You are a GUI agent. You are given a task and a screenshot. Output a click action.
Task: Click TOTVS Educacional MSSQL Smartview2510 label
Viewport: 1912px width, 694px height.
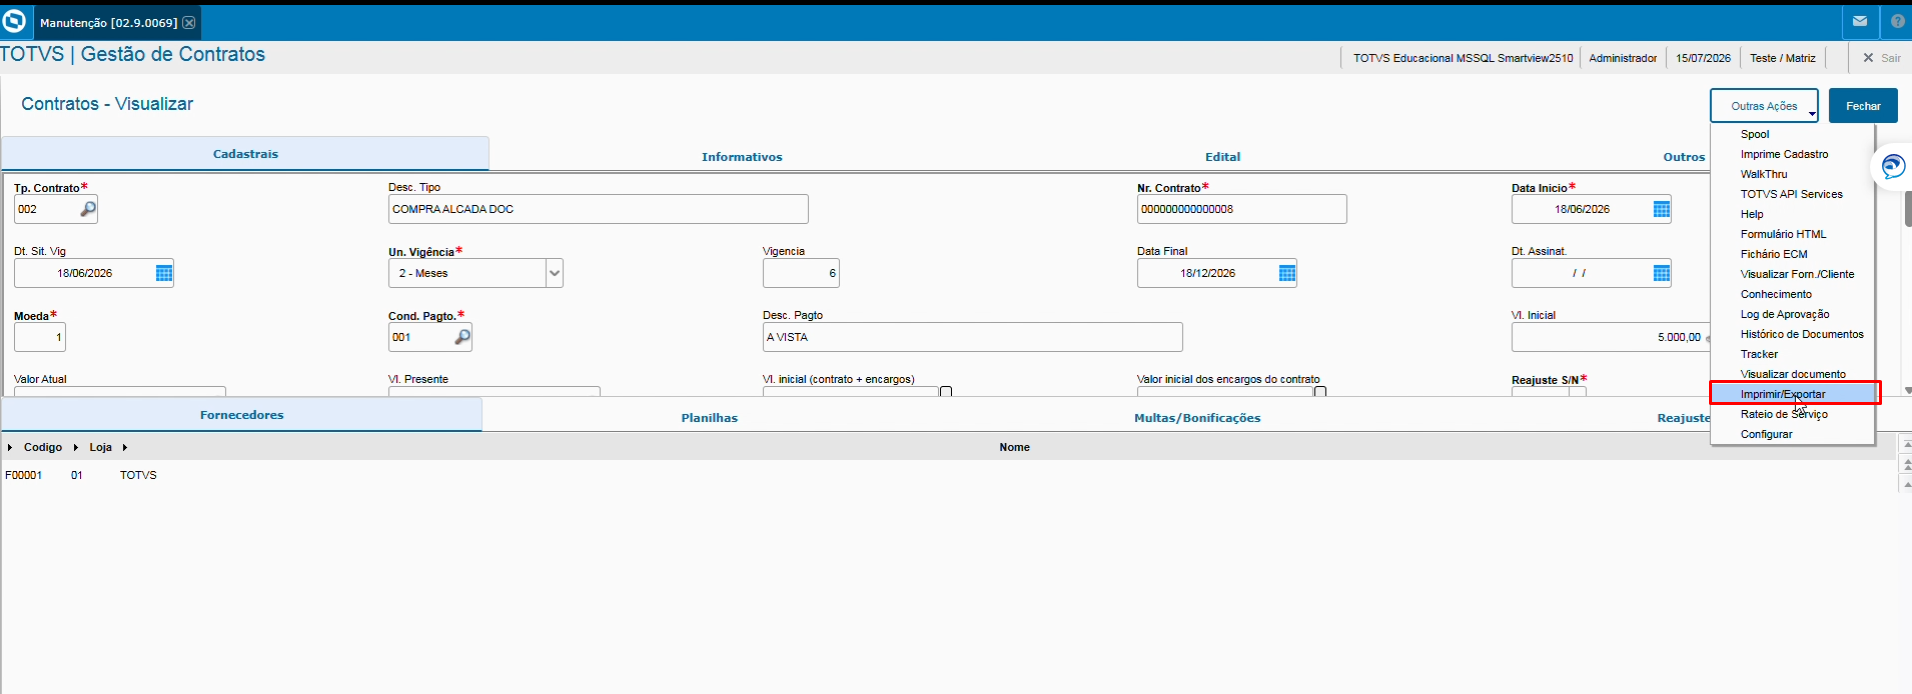coord(1463,58)
